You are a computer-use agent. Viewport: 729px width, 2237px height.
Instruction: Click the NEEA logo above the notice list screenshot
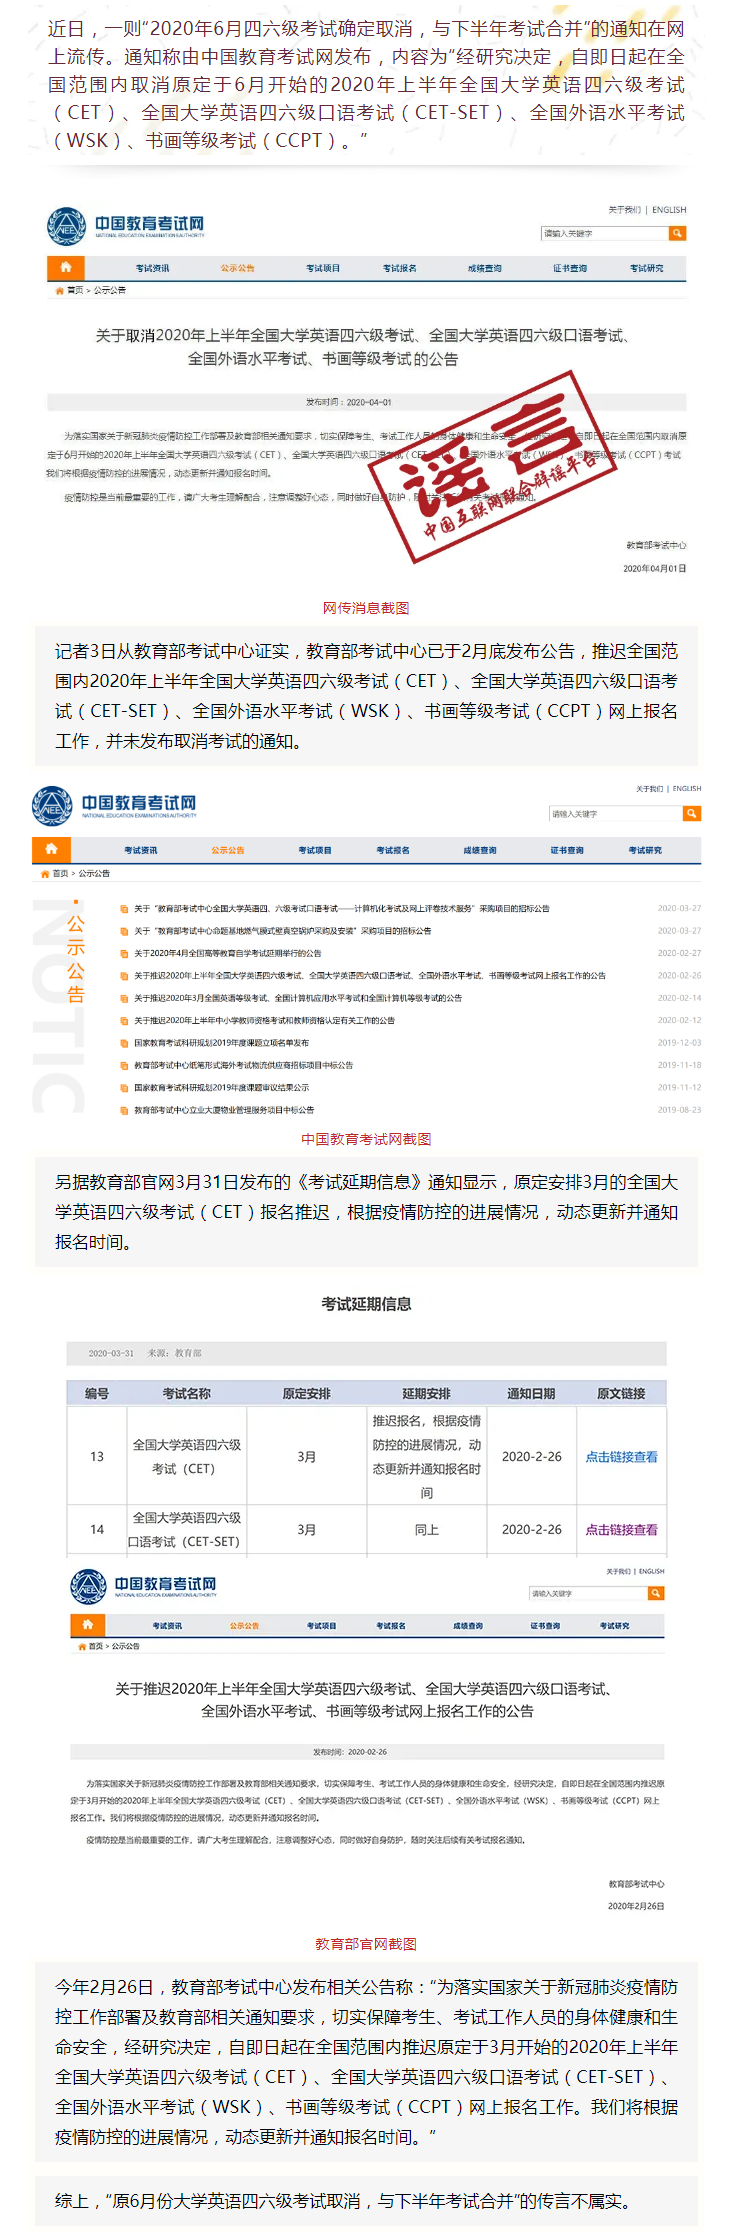click(52, 806)
